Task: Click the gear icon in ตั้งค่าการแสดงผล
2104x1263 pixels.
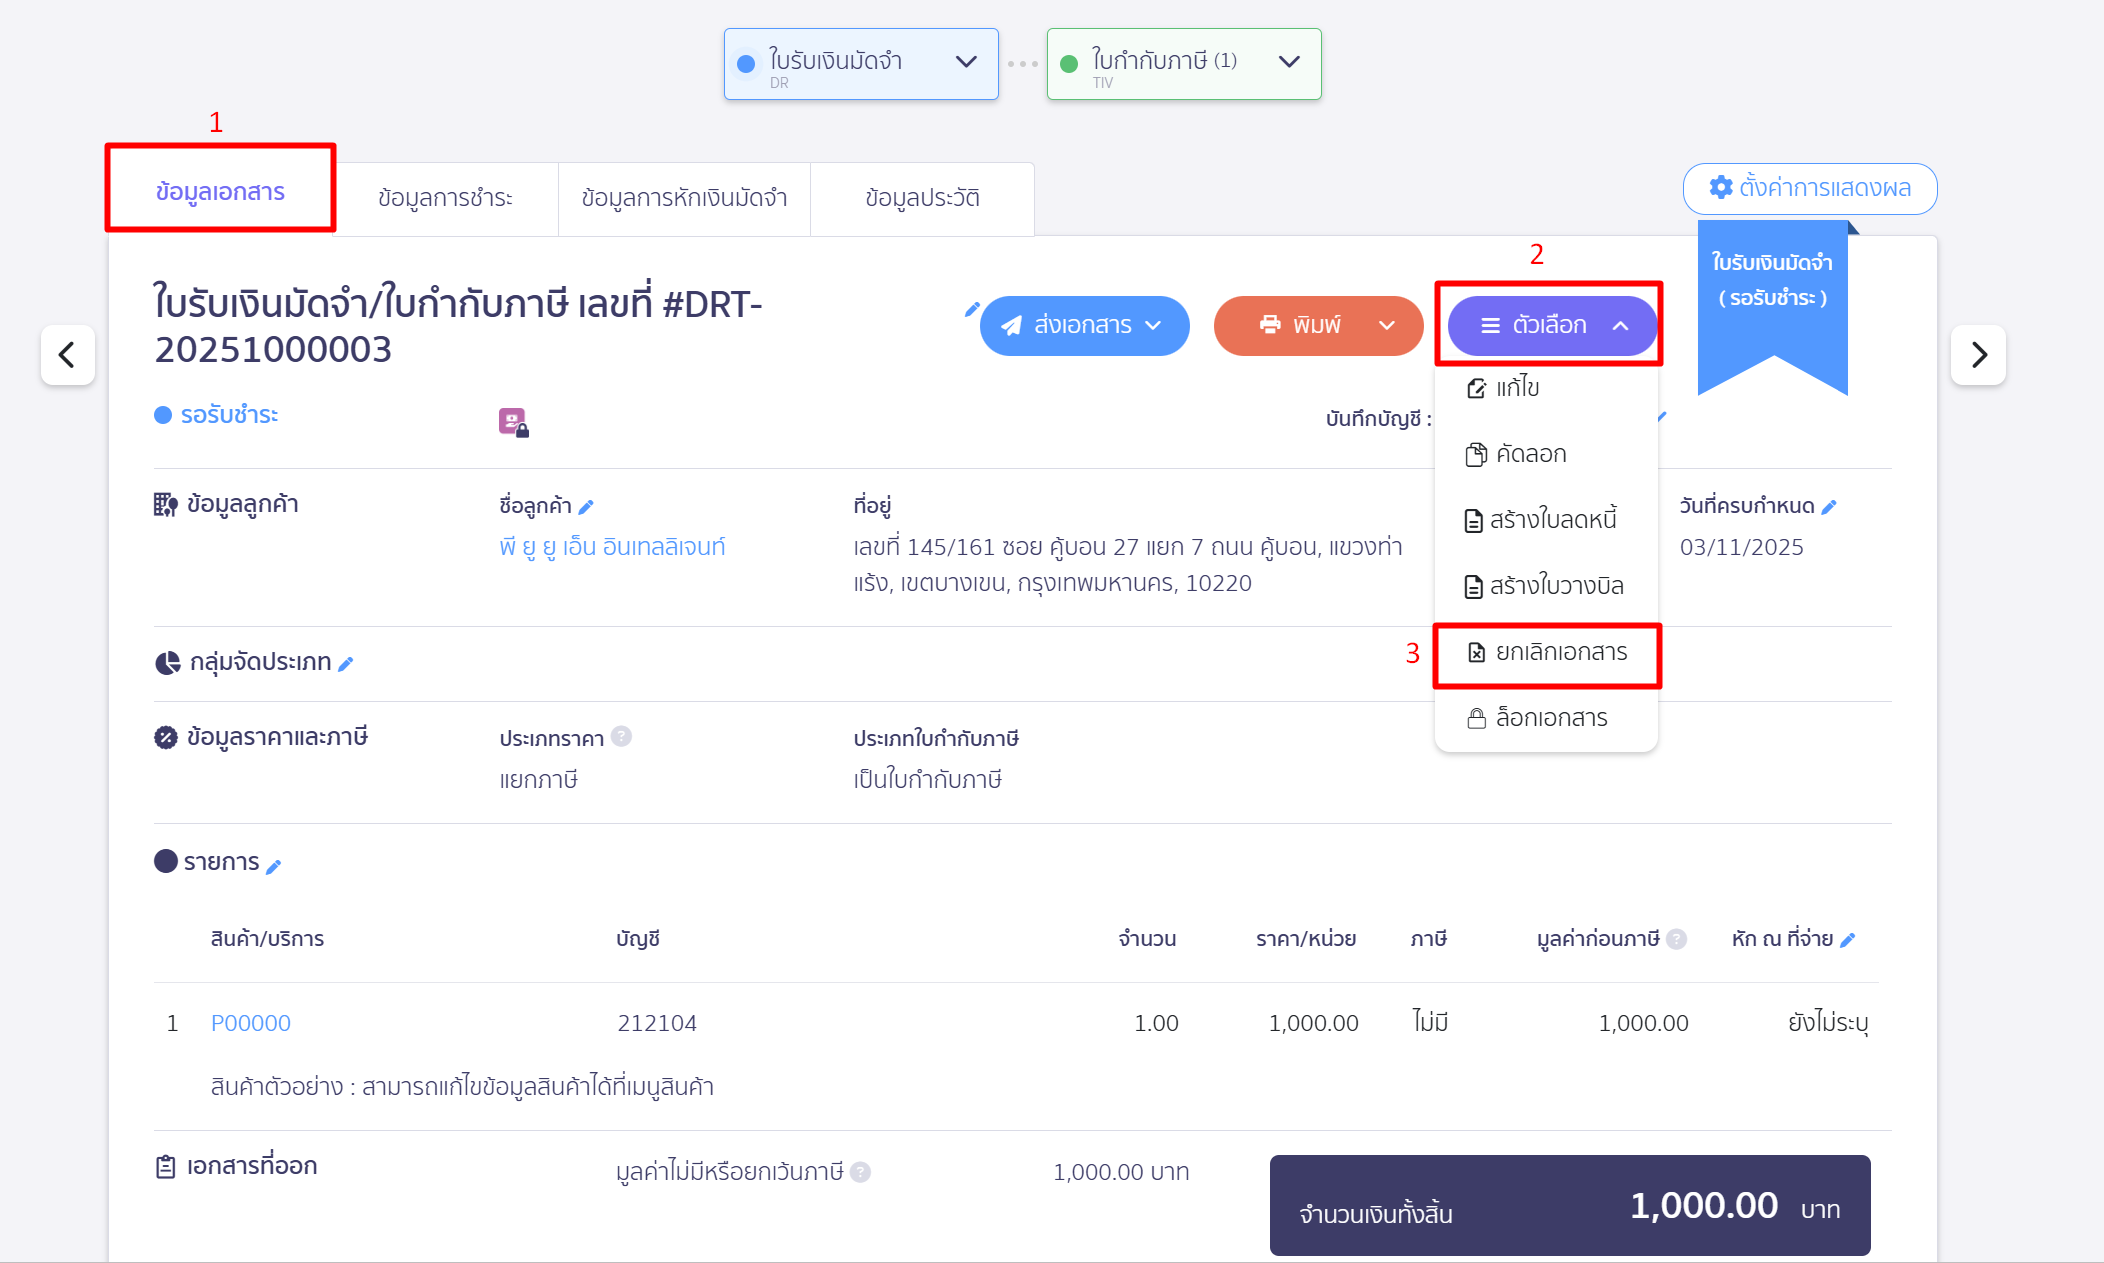Action: tap(1720, 188)
